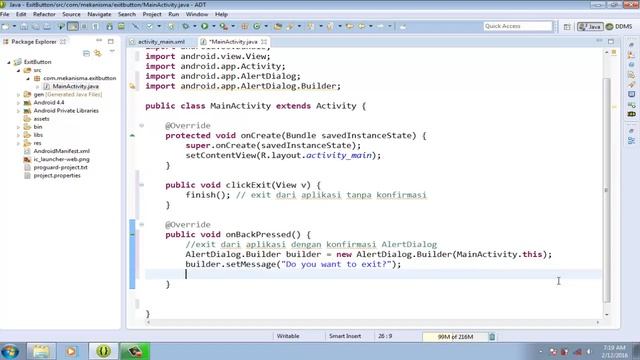The width and height of the screenshot is (640, 360).
Task: Select AndroidManifest.xml in the tree
Action: [62, 151]
